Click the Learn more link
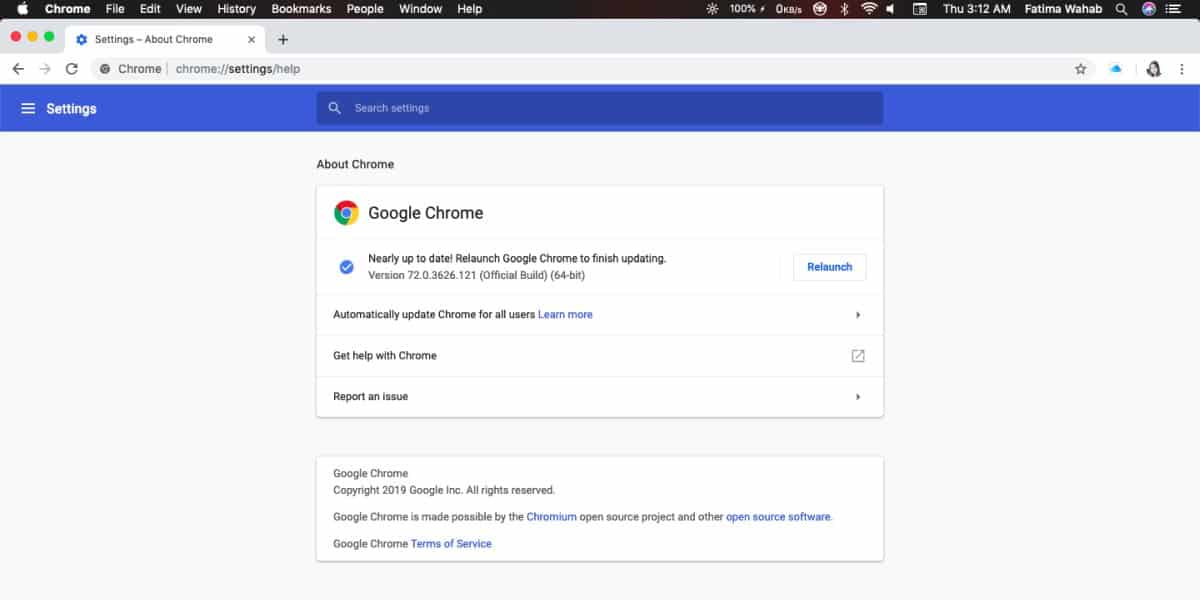1200x600 pixels. pyautogui.click(x=565, y=314)
